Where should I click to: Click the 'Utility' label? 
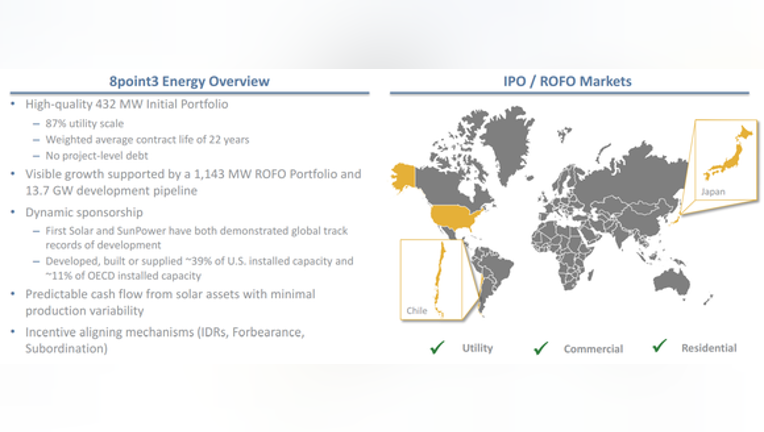pos(478,348)
